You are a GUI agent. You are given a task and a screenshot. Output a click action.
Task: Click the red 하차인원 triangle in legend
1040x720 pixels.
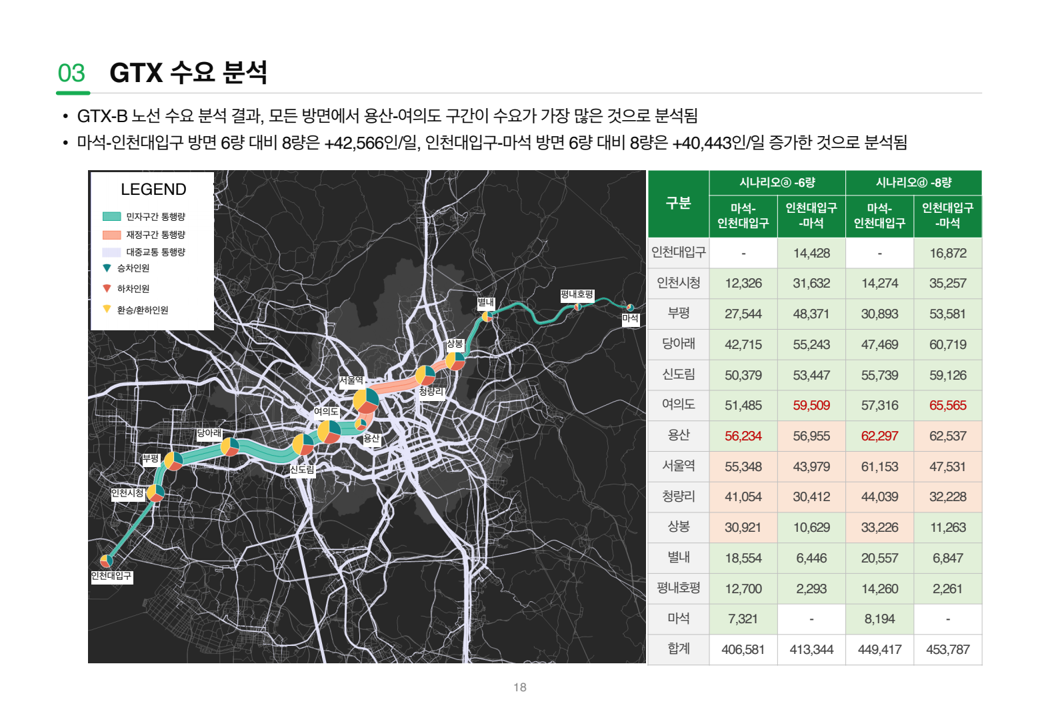point(106,288)
